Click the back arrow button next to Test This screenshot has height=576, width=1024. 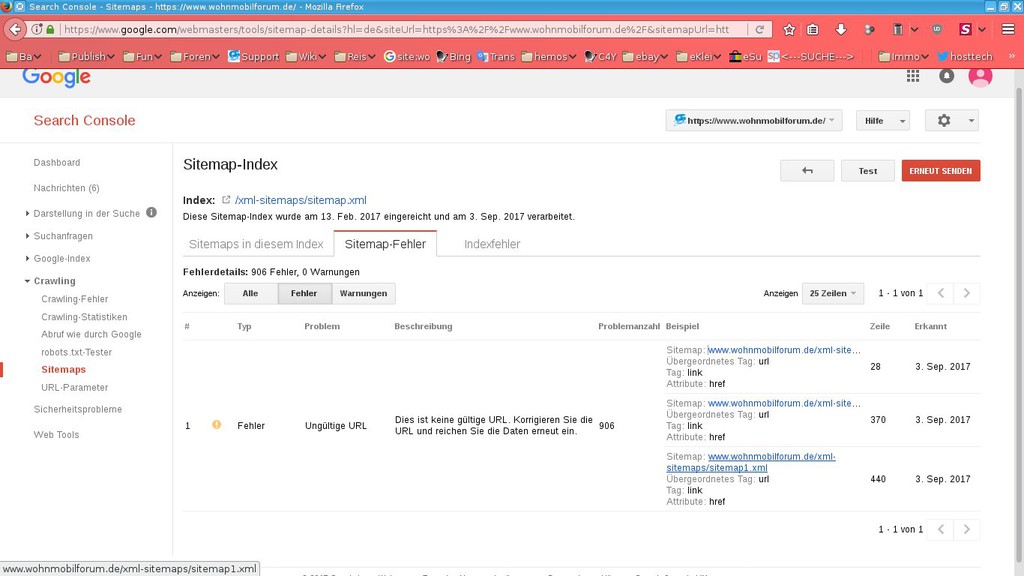click(x=807, y=171)
